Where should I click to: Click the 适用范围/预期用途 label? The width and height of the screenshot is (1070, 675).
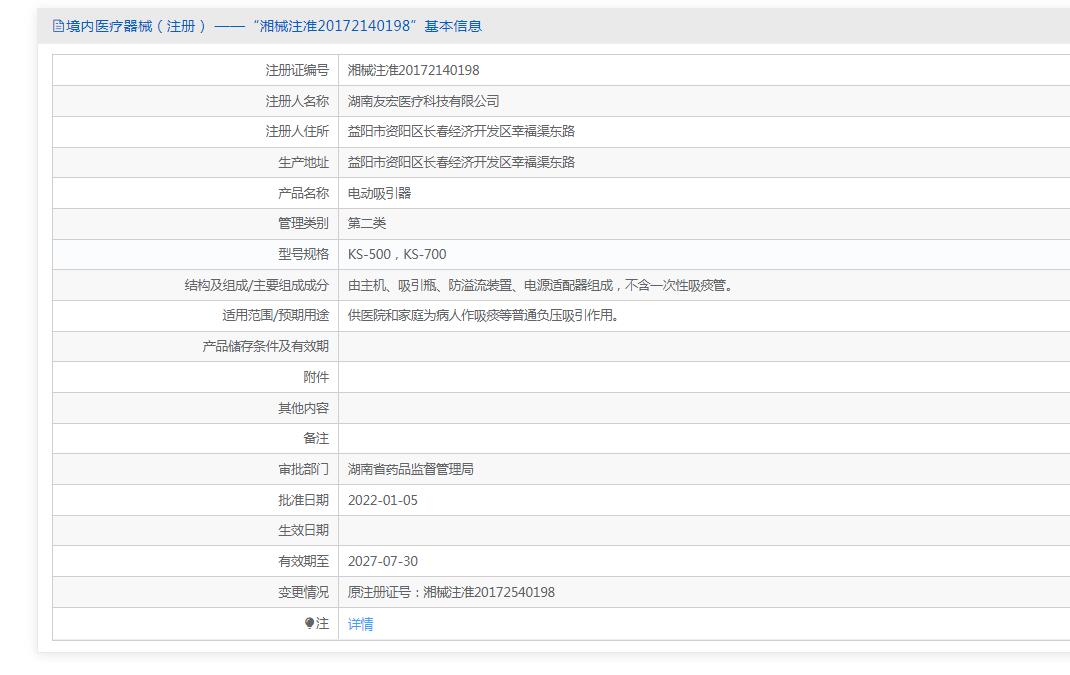276,315
